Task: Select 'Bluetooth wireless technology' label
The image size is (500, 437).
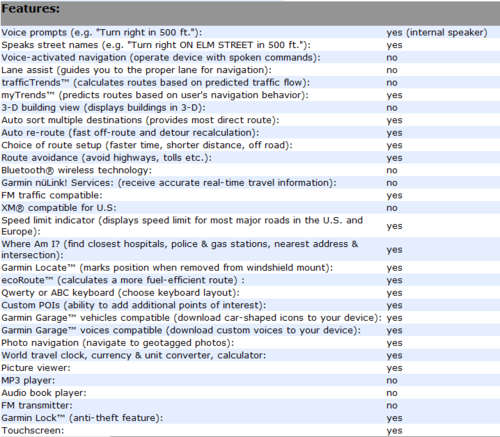Action: tap(76, 170)
